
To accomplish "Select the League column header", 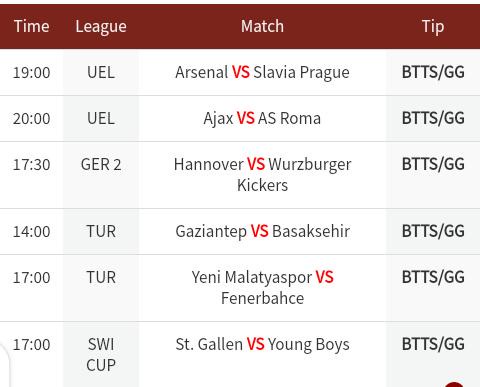I will point(101,27).
